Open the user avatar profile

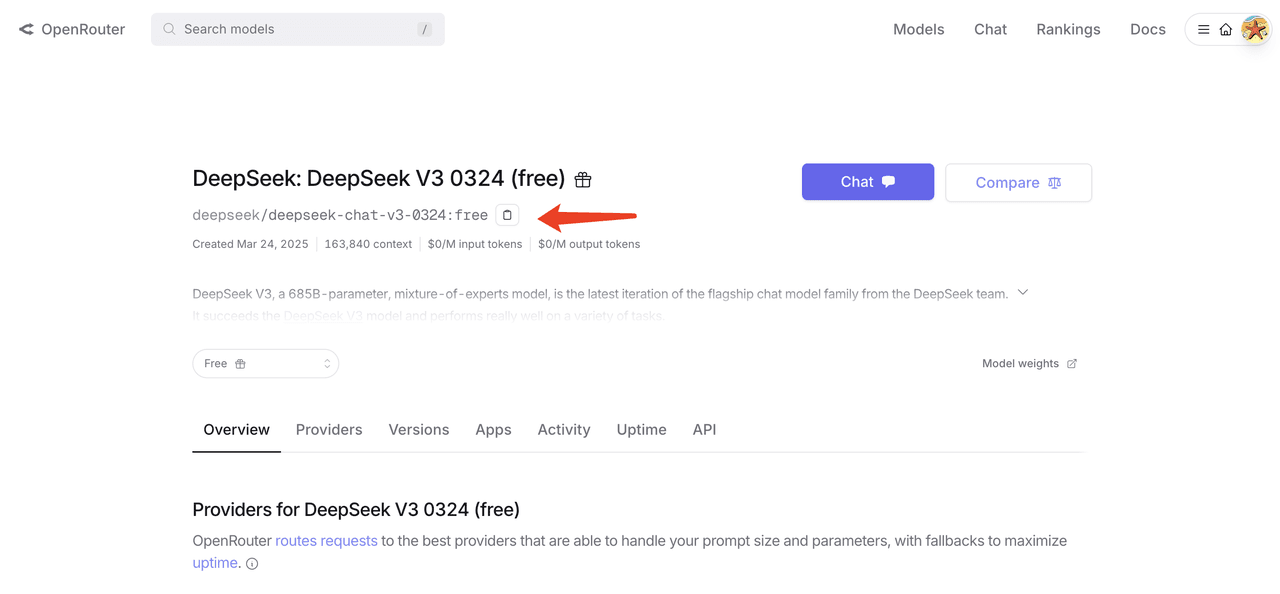(1255, 29)
